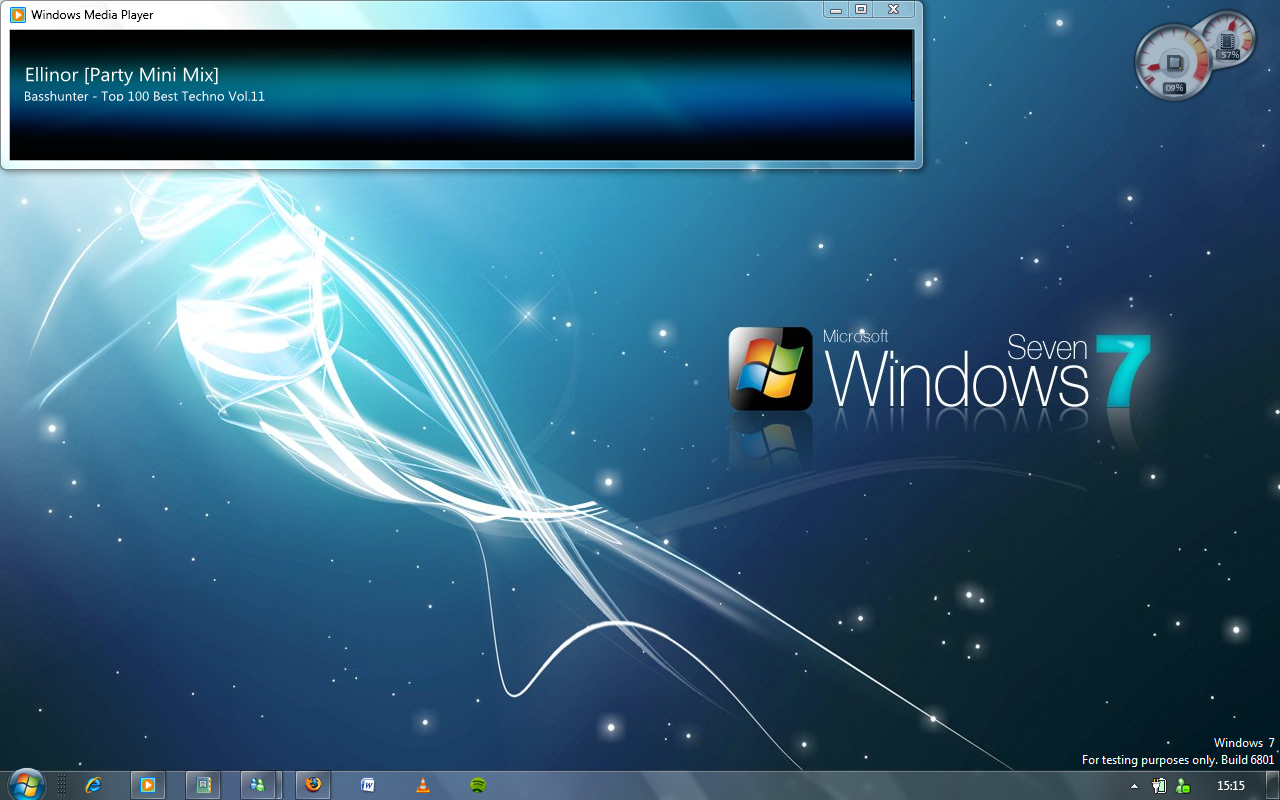This screenshot has height=800, width=1280.
Task: Open VLC media player cone icon
Action: coord(423,785)
